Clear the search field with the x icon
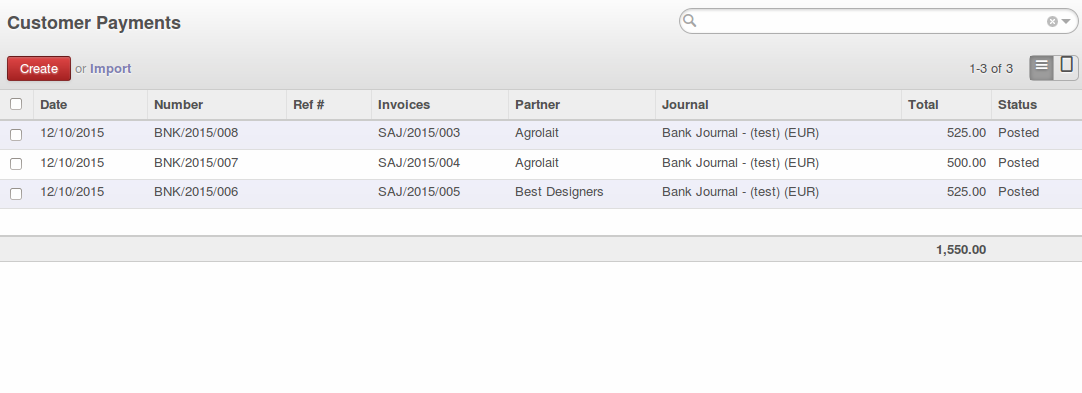This screenshot has height=393, width=1082. click(1052, 21)
